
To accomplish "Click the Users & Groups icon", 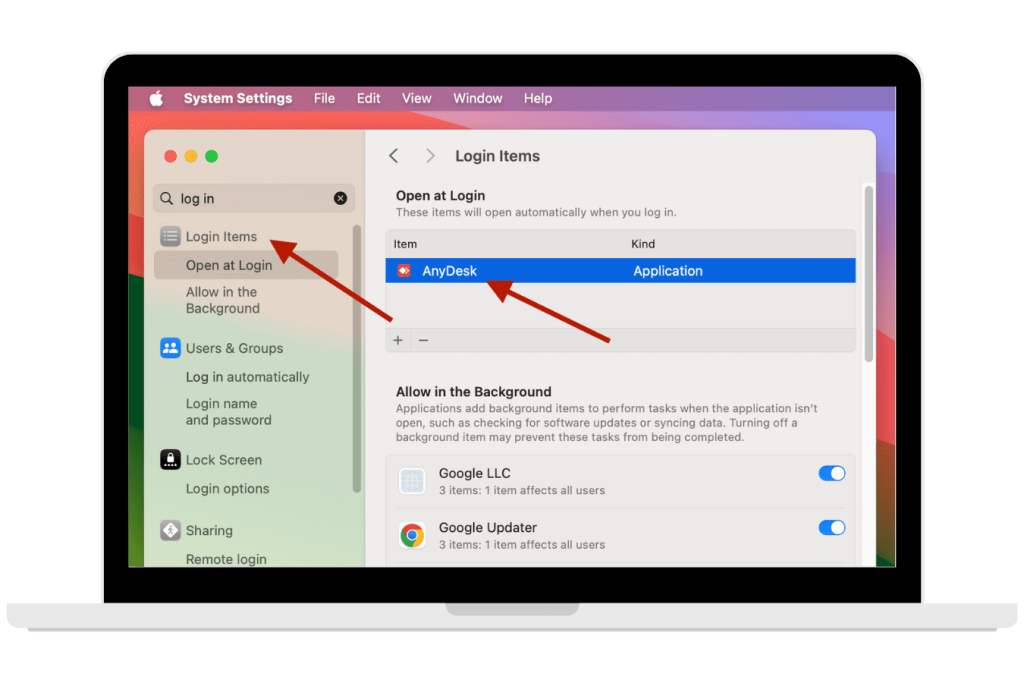I will click(x=168, y=348).
